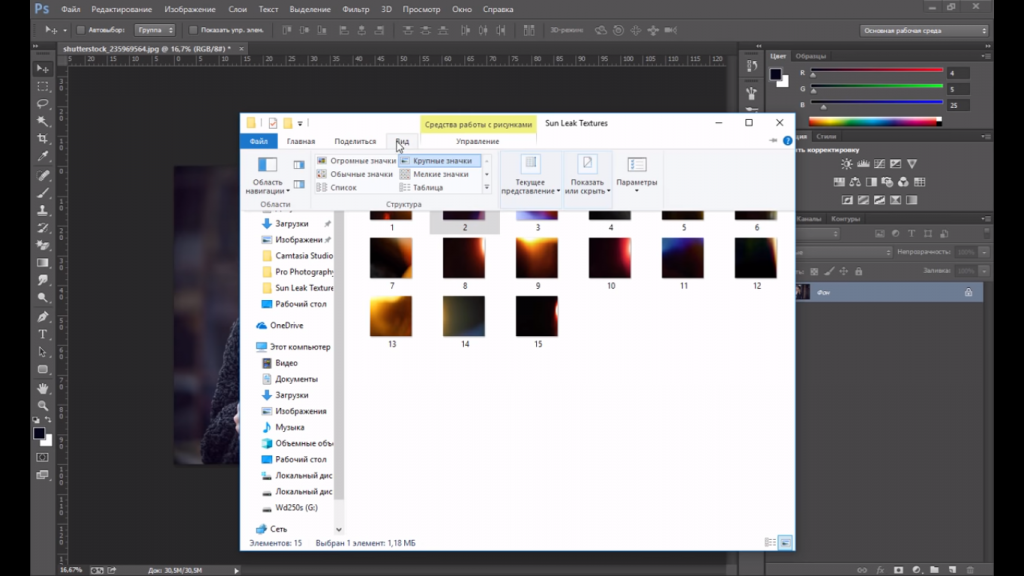Screen dimensions: 1024x576
Task: Select the Rectangular Marquee tool
Action: 42,86
